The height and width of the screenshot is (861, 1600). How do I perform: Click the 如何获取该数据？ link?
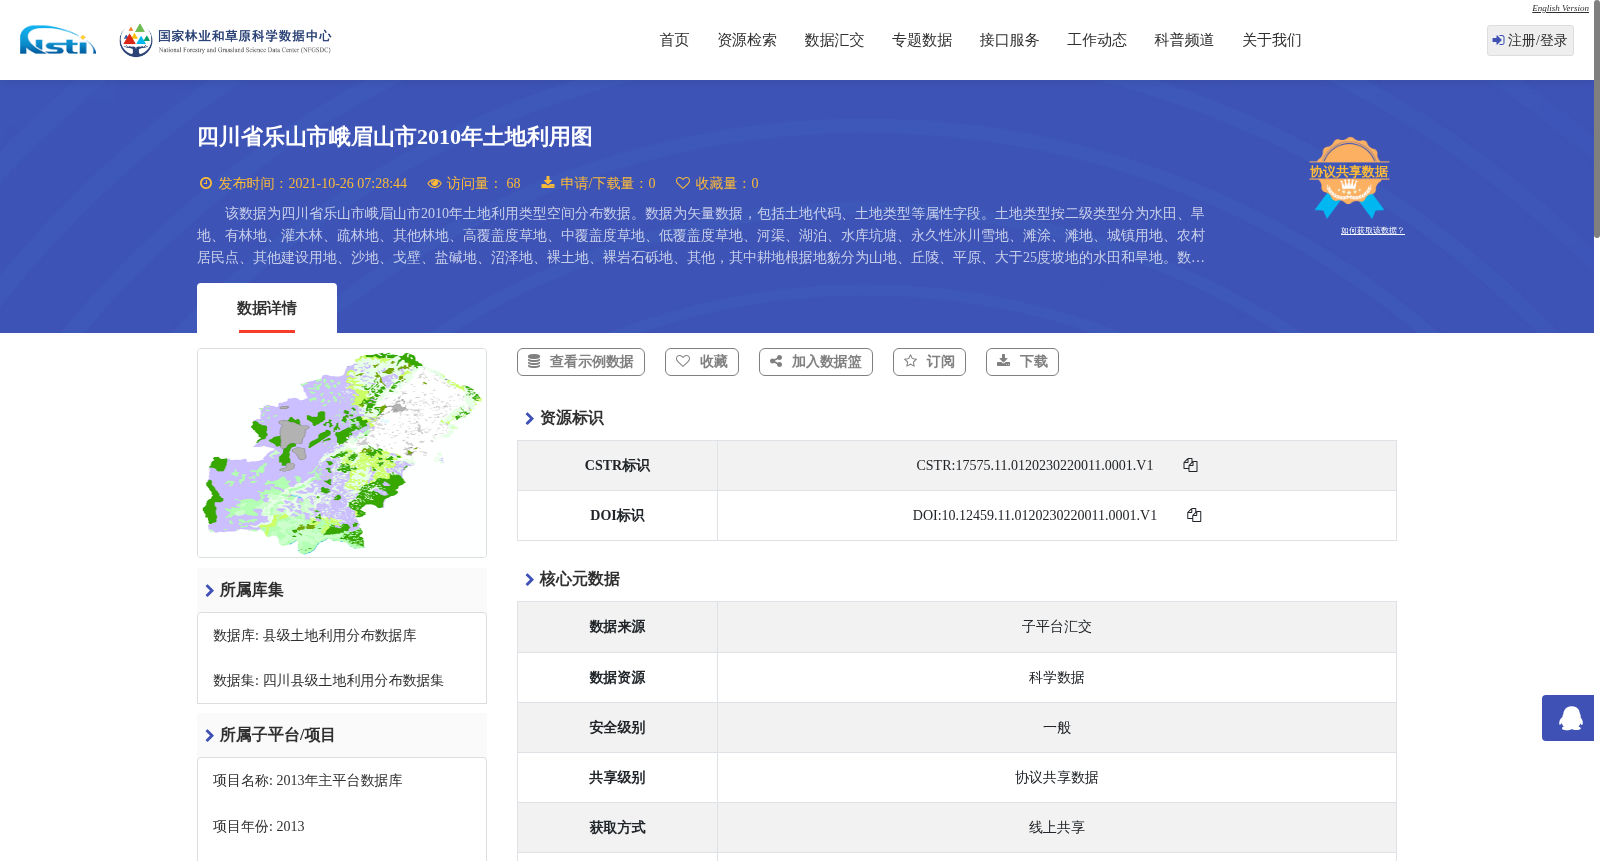pyautogui.click(x=1372, y=231)
